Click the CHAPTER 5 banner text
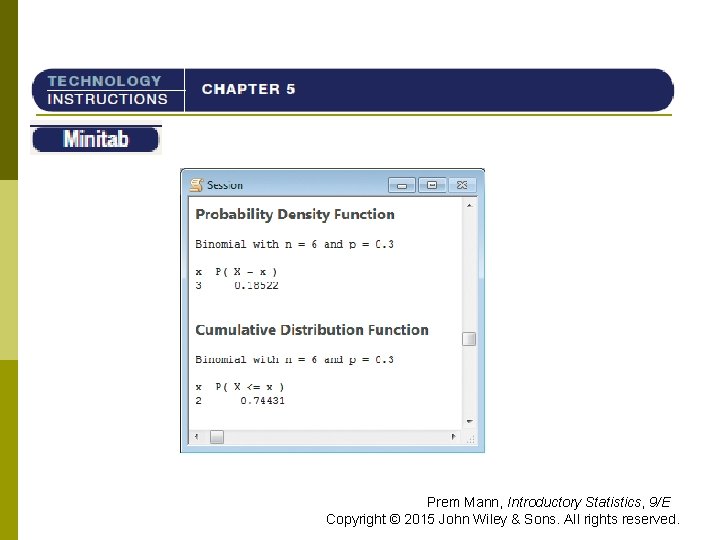The width and height of the screenshot is (720, 540). 248,89
